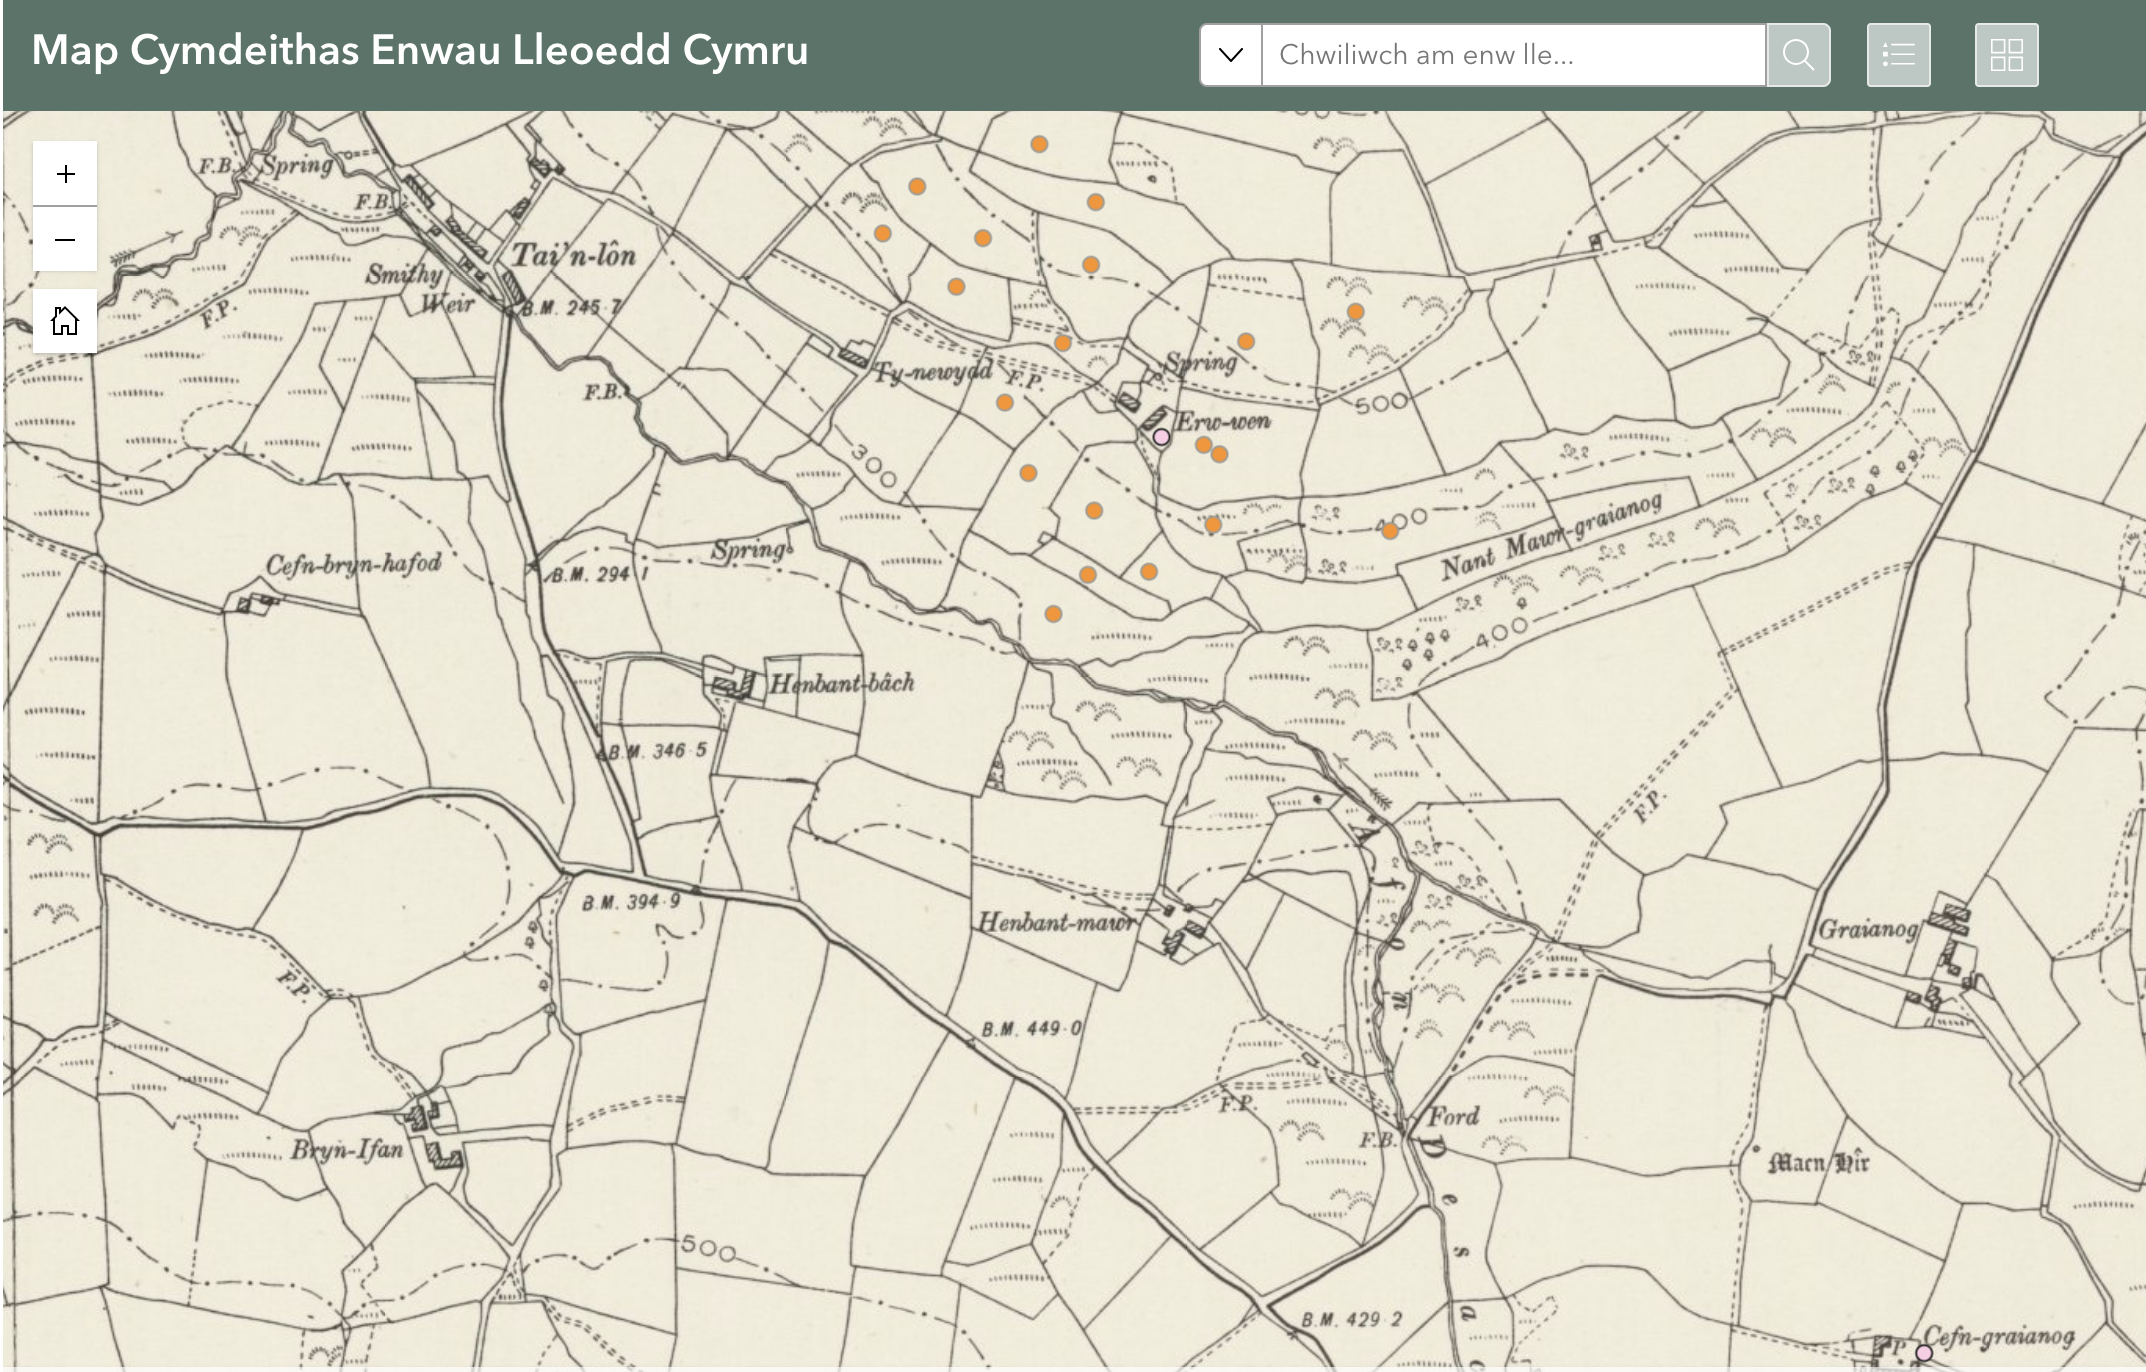
Task: Zoom in on the map
Action: point(65,175)
